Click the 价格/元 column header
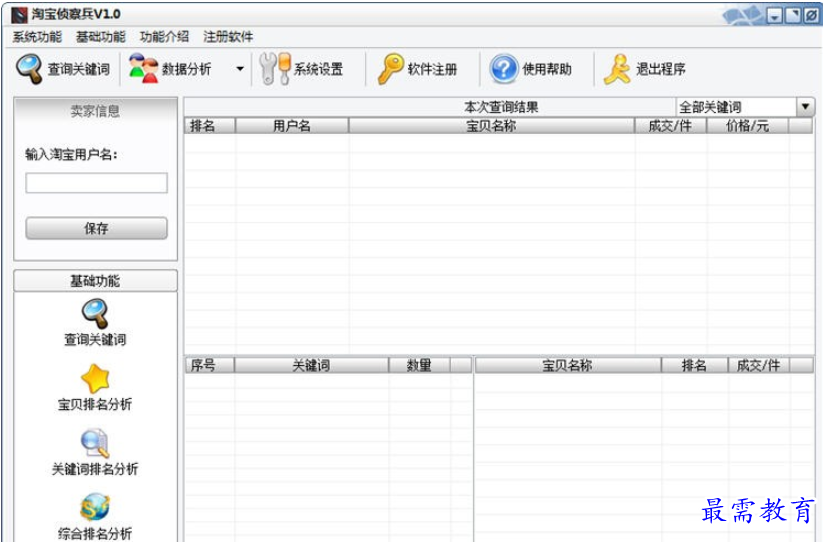Viewport: 823px width, 542px height. click(747, 126)
